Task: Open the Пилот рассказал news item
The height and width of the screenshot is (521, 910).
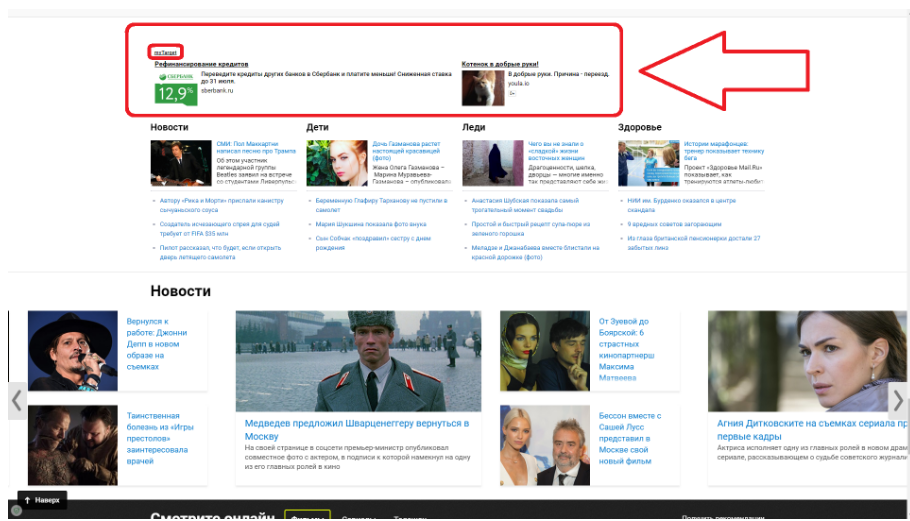Action: tap(220, 252)
